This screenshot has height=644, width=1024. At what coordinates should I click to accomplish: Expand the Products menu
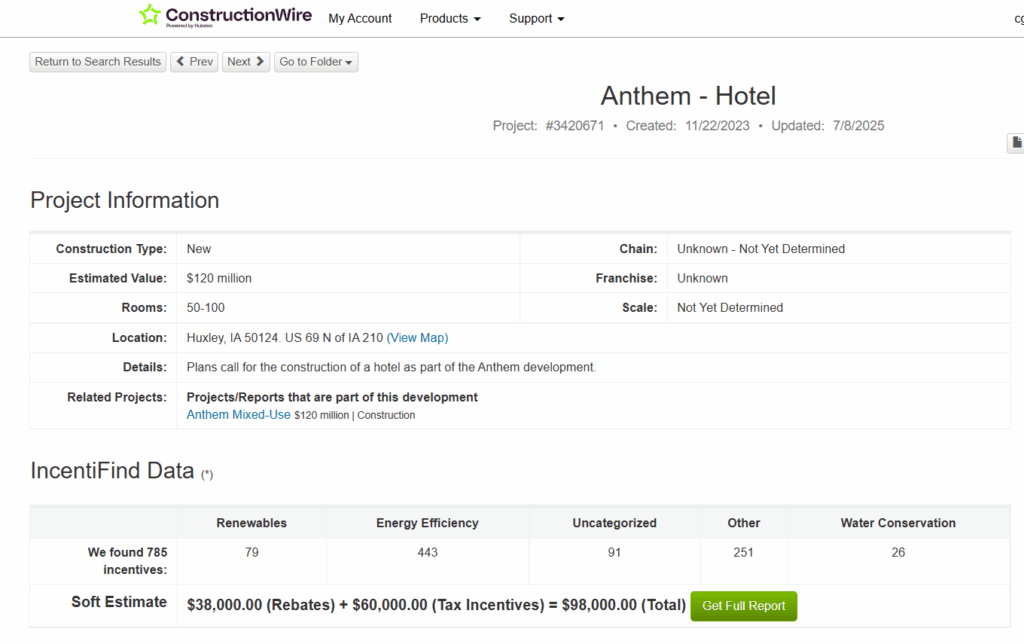point(450,18)
